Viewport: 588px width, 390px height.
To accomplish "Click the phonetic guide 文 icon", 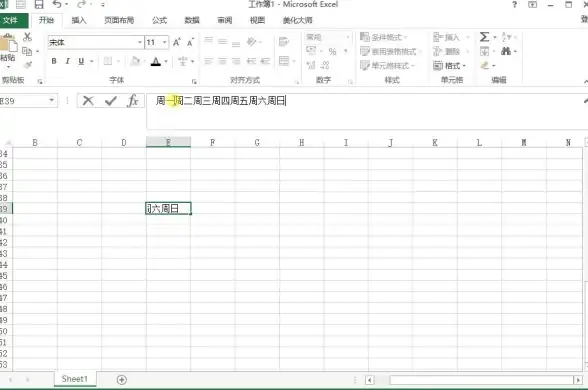I will 183,61.
